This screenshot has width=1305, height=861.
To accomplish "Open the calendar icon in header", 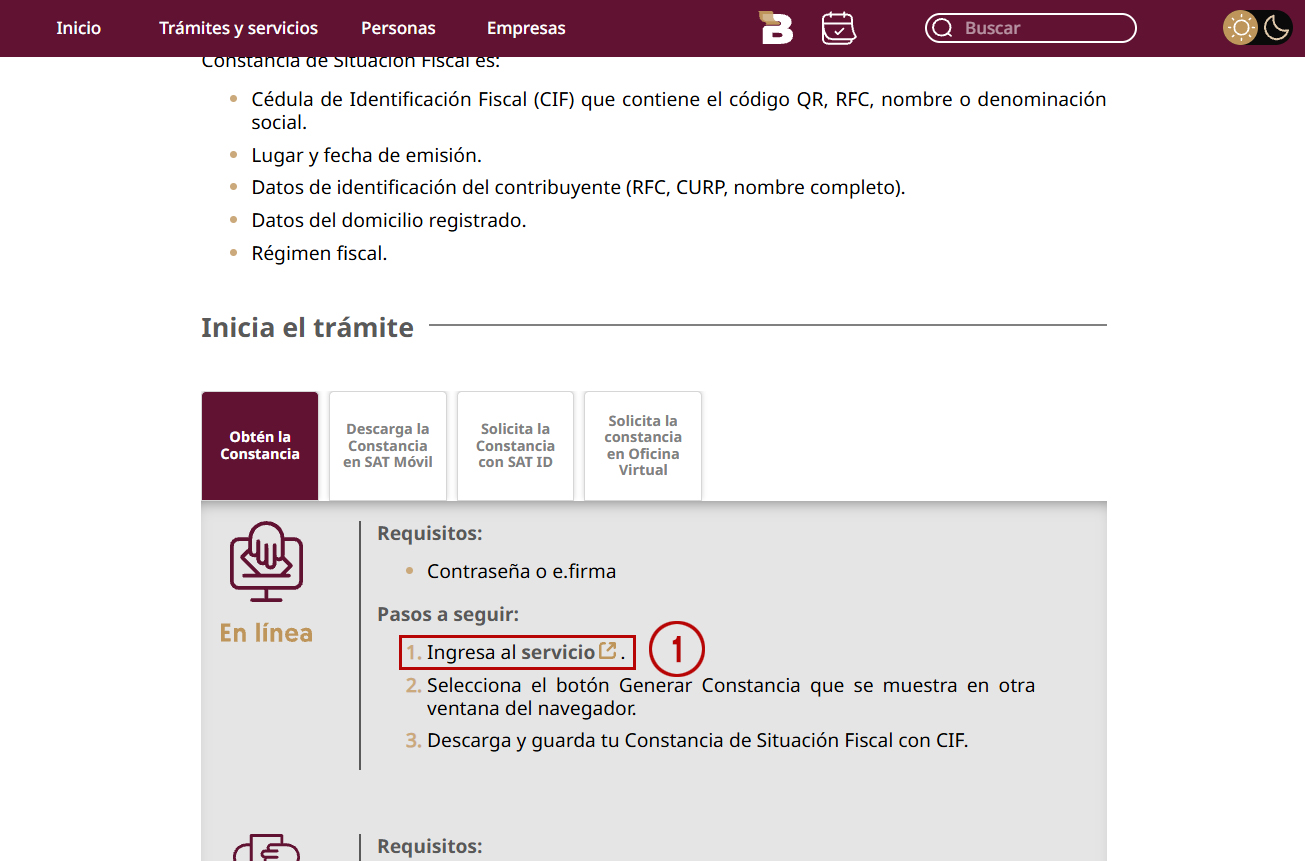I will 839,28.
